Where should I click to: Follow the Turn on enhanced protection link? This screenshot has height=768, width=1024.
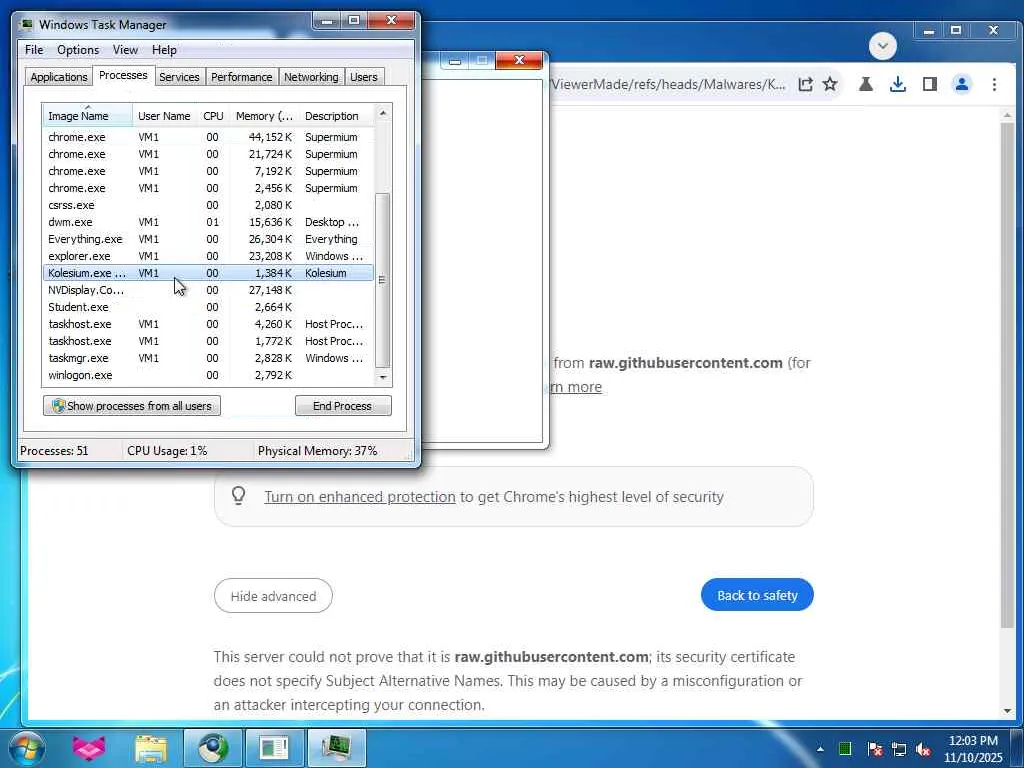[x=360, y=497]
